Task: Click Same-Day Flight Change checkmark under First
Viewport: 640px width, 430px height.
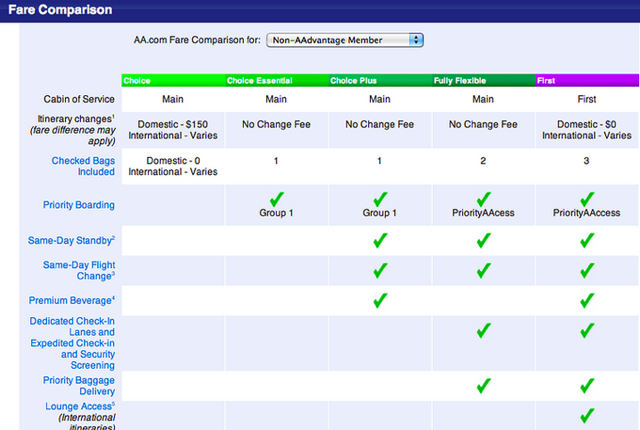Action: [x=587, y=270]
